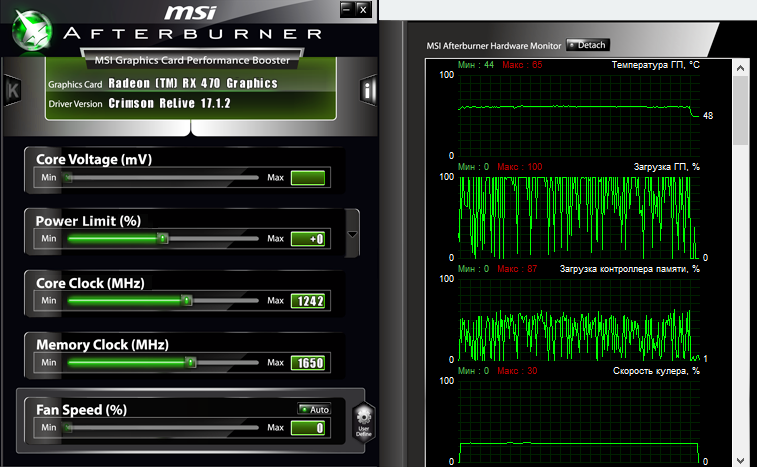Expand Power Limit options arrow
The width and height of the screenshot is (757, 467).
coord(352,234)
